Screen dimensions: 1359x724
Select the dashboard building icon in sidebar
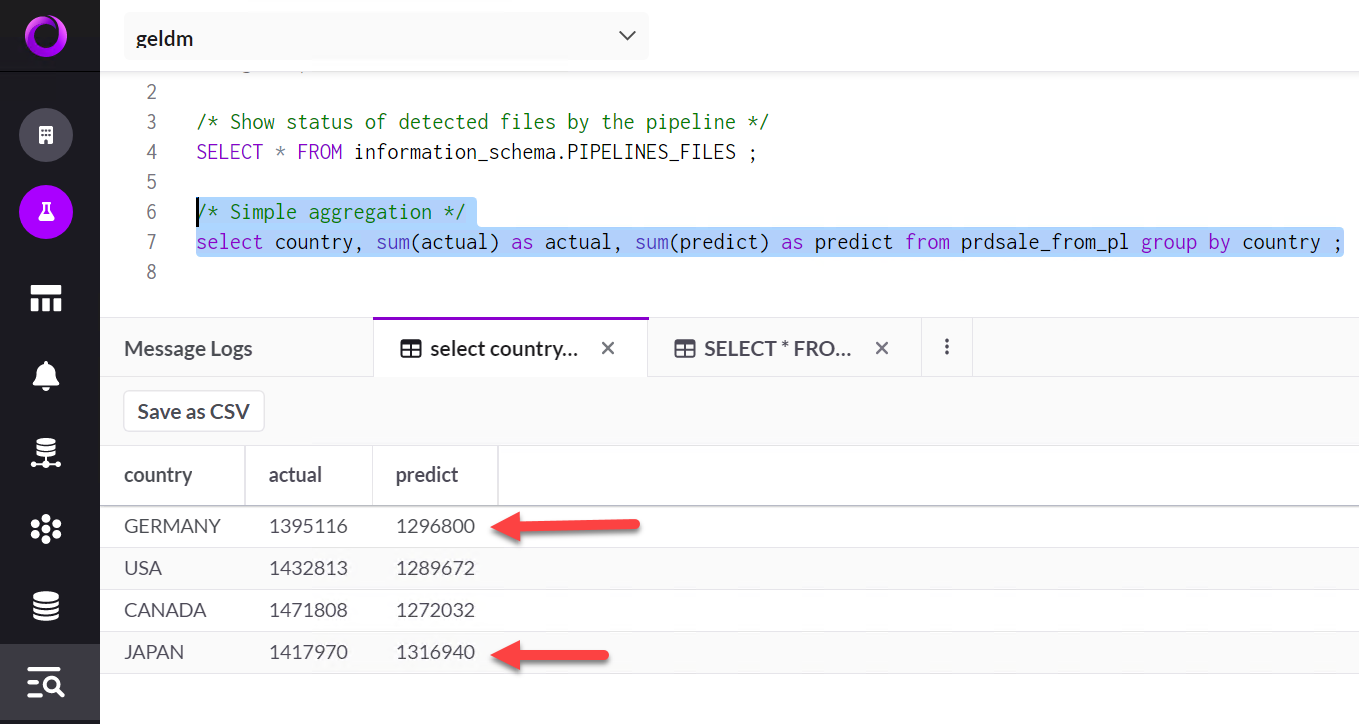[x=45, y=135]
